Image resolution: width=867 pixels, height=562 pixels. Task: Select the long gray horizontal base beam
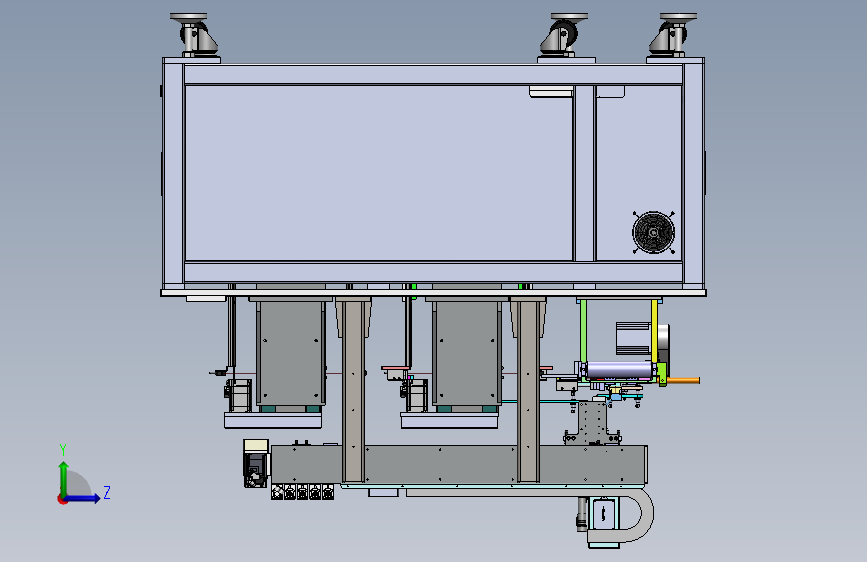coord(459,464)
